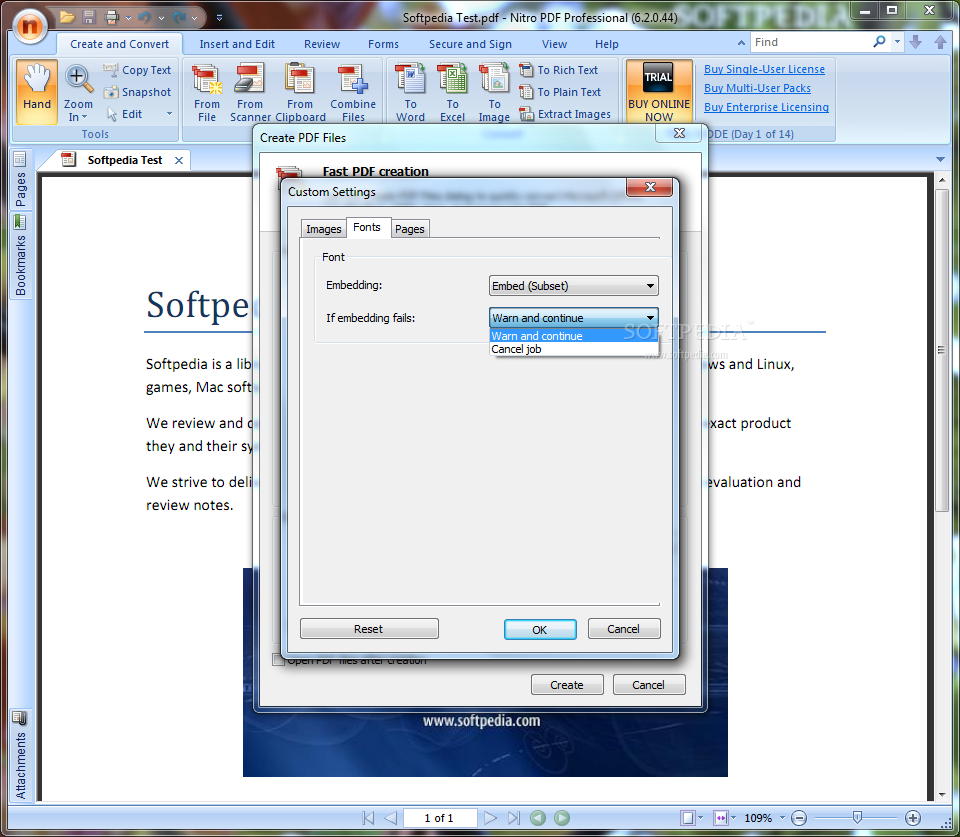Open the Nitro application orb menu

click(x=29, y=26)
